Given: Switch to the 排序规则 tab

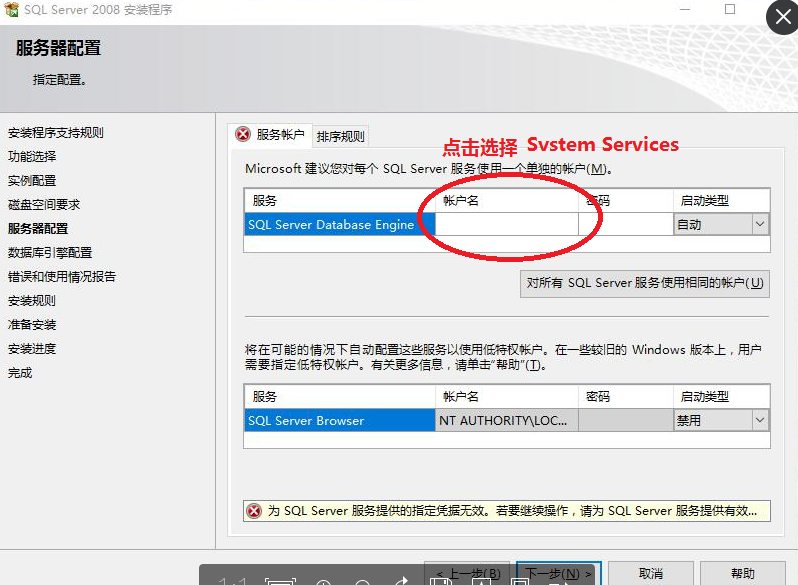Looking at the screenshot, I should [340, 136].
